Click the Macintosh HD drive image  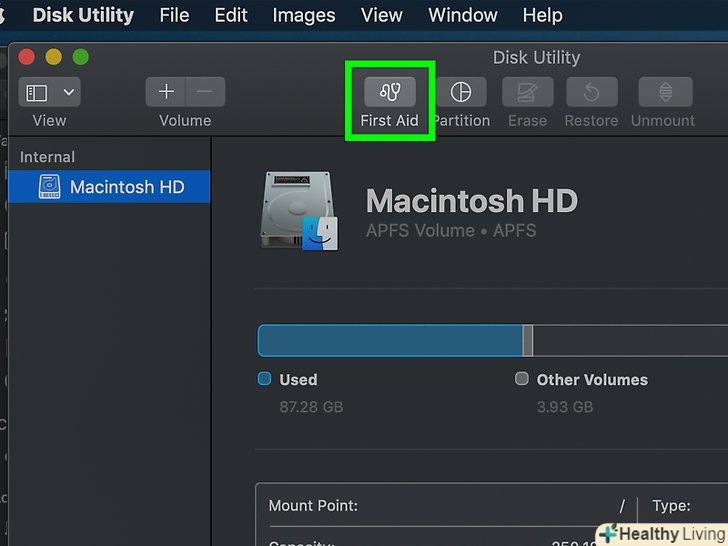click(x=299, y=211)
